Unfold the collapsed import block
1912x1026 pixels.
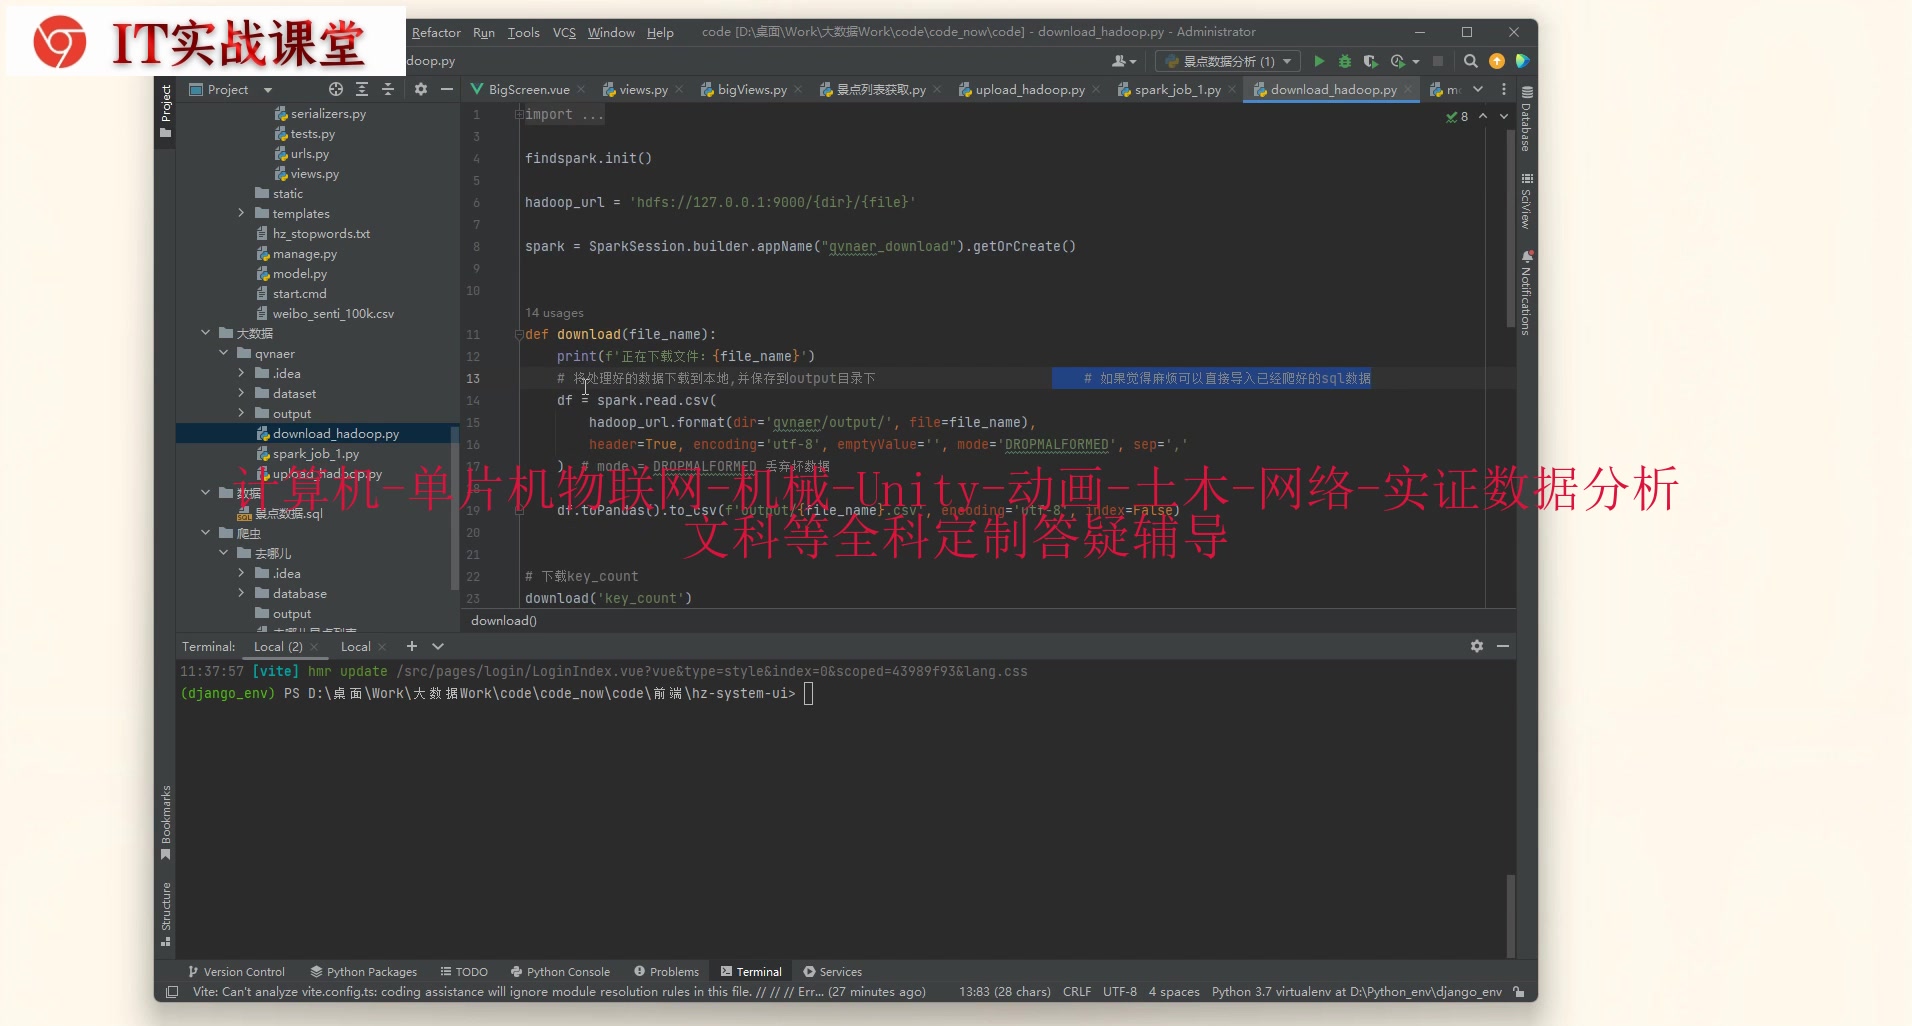[519, 115]
